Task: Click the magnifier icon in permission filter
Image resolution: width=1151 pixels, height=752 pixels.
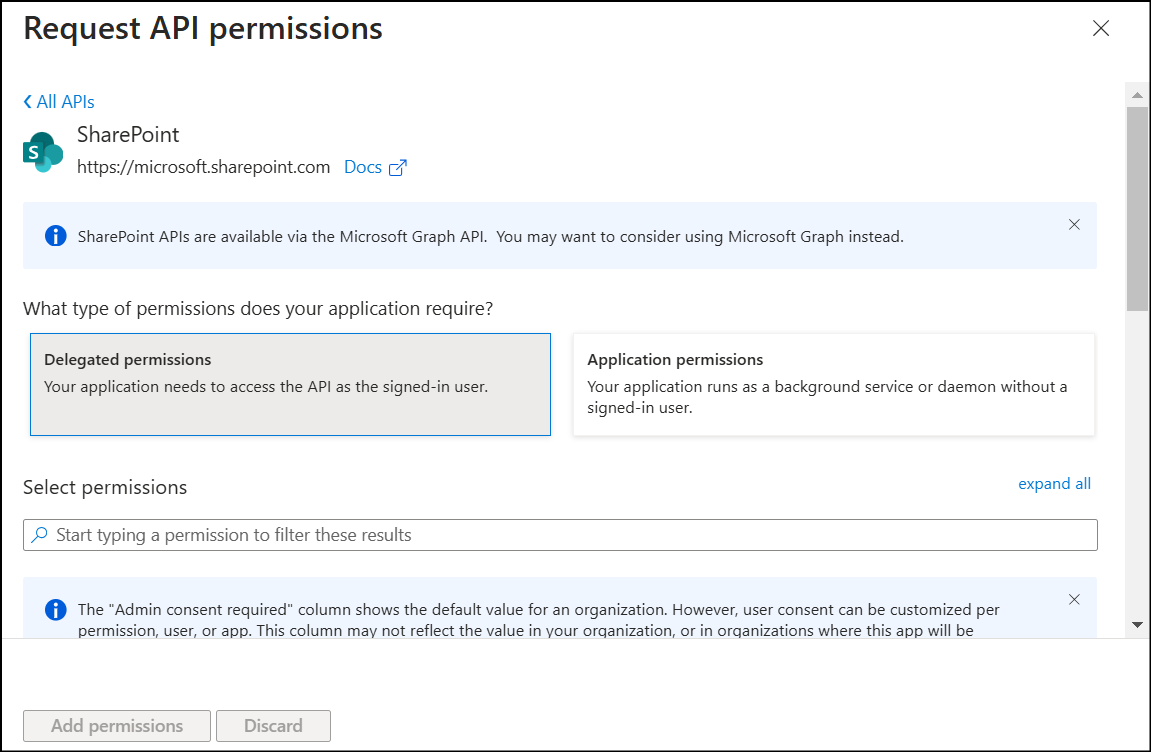Action: coord(40,535)
